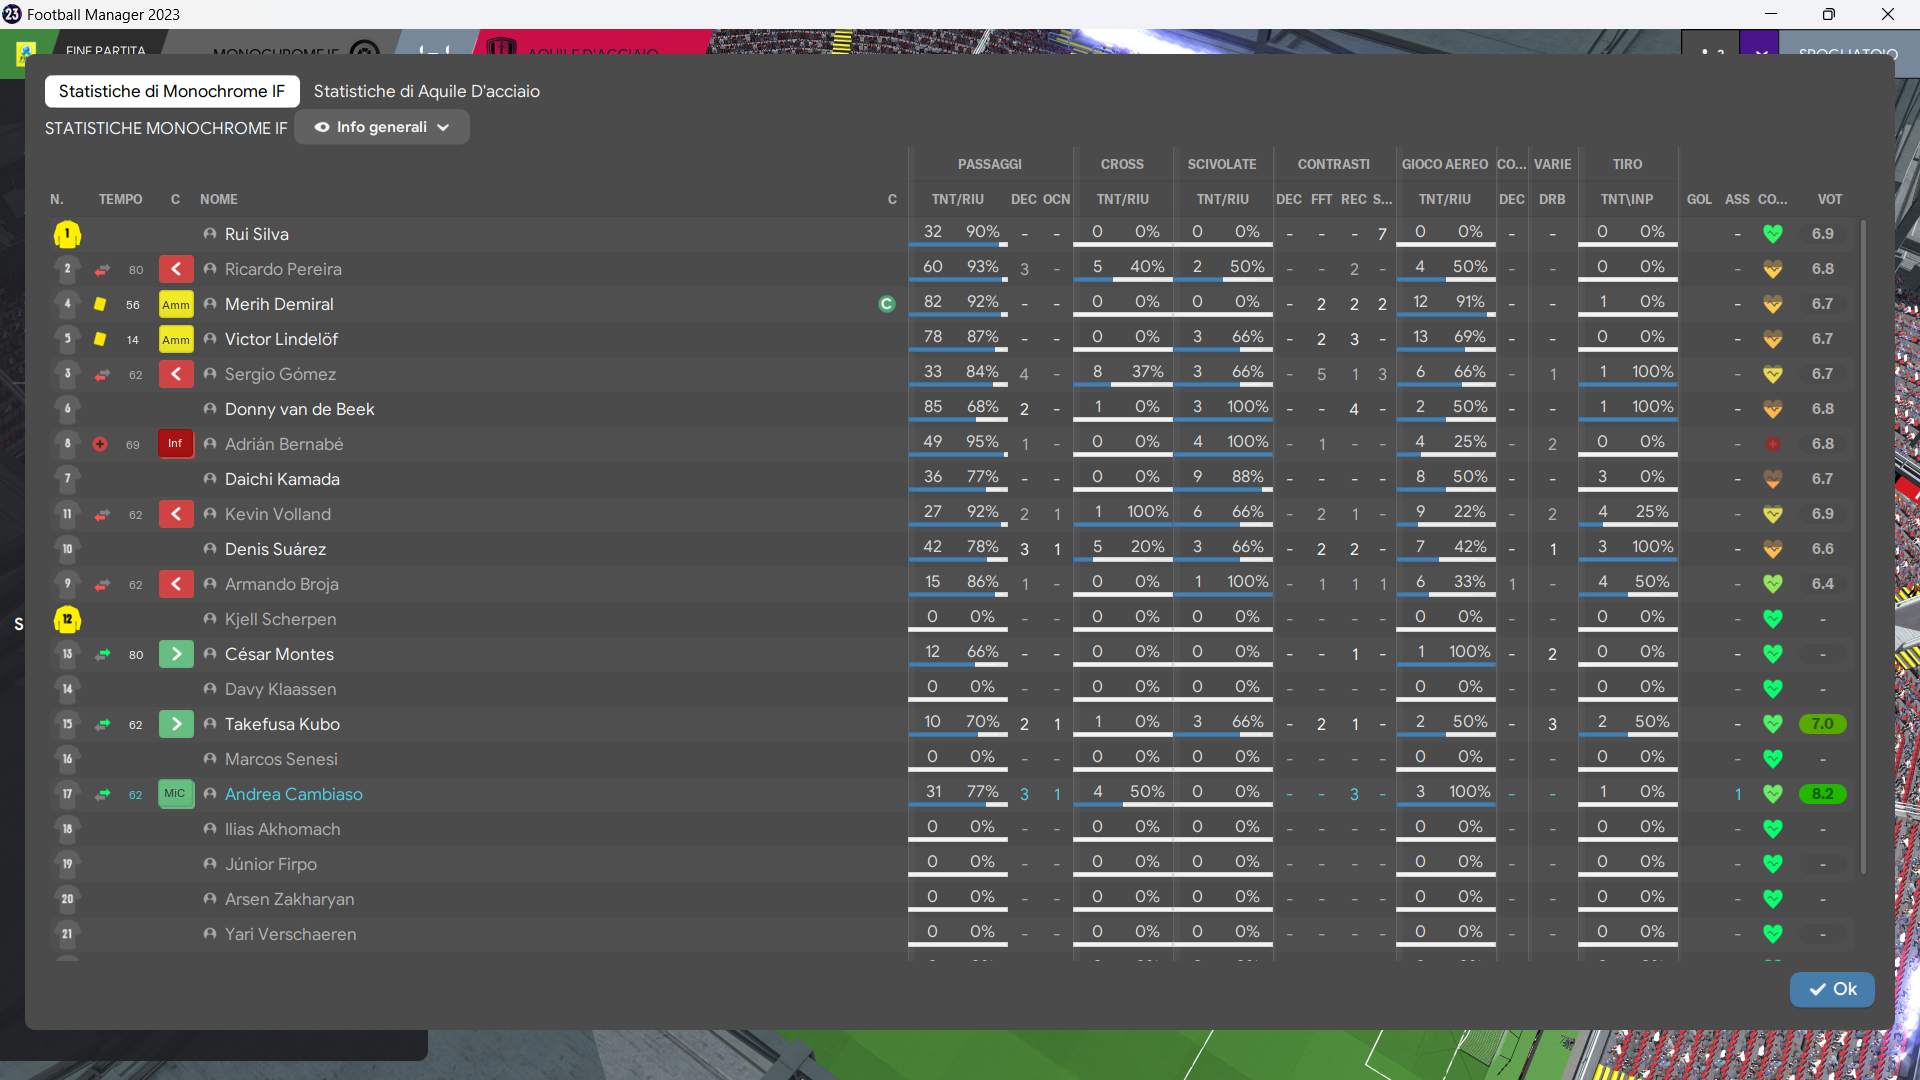Click Andrea Cambiaso's MiC man-of-match badge
Screen dimensions: 1920x1080
click(175, 794)
